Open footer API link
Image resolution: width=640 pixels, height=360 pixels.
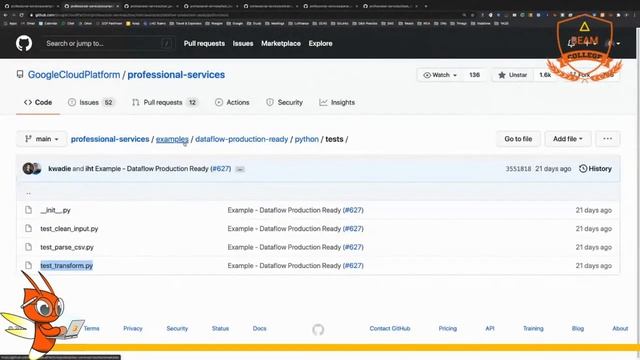(x=490, y=328)
